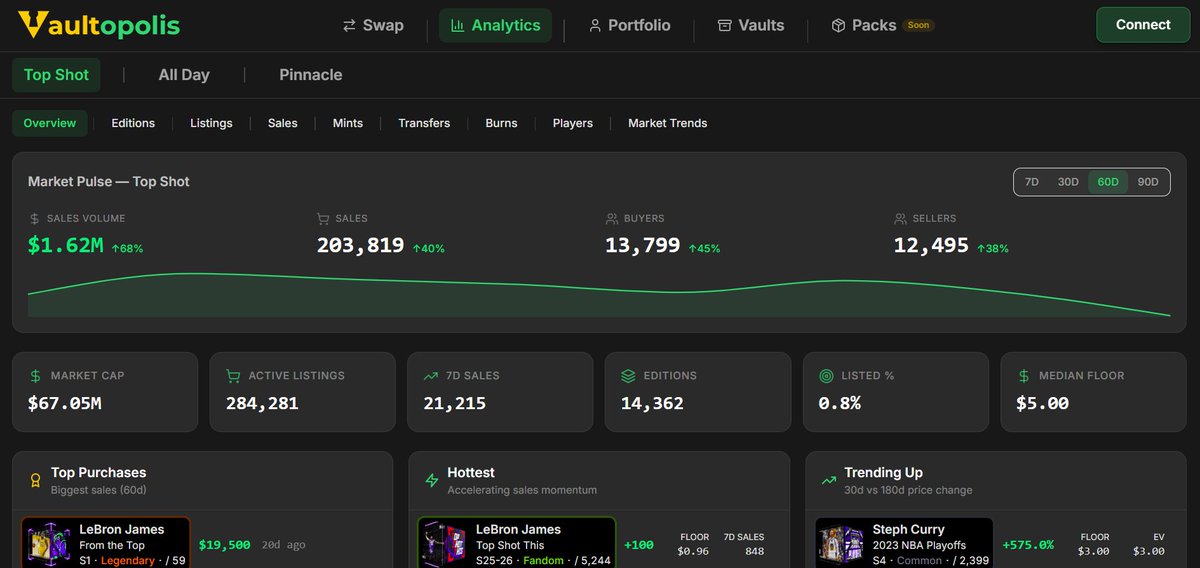Select the Transfers sub-tab
The width and height of the screenshot is (1200, 568).
(x=424, y=123)
